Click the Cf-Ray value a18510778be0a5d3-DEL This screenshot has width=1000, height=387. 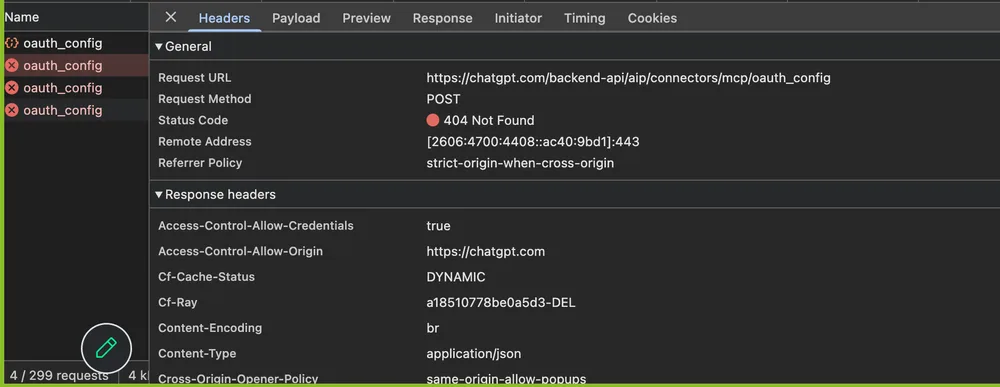pos(501,303)
